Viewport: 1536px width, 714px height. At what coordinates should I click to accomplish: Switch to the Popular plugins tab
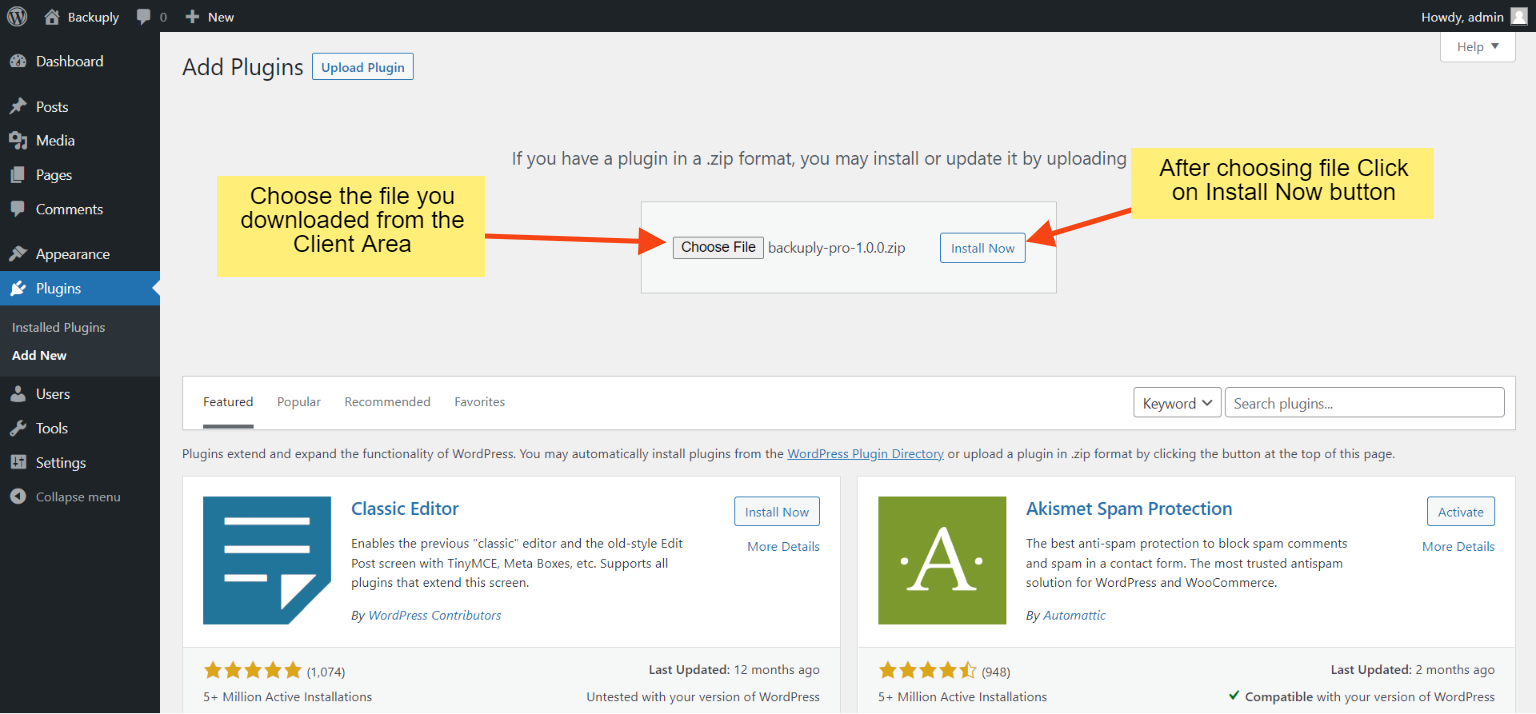click(x=299, y=402)
